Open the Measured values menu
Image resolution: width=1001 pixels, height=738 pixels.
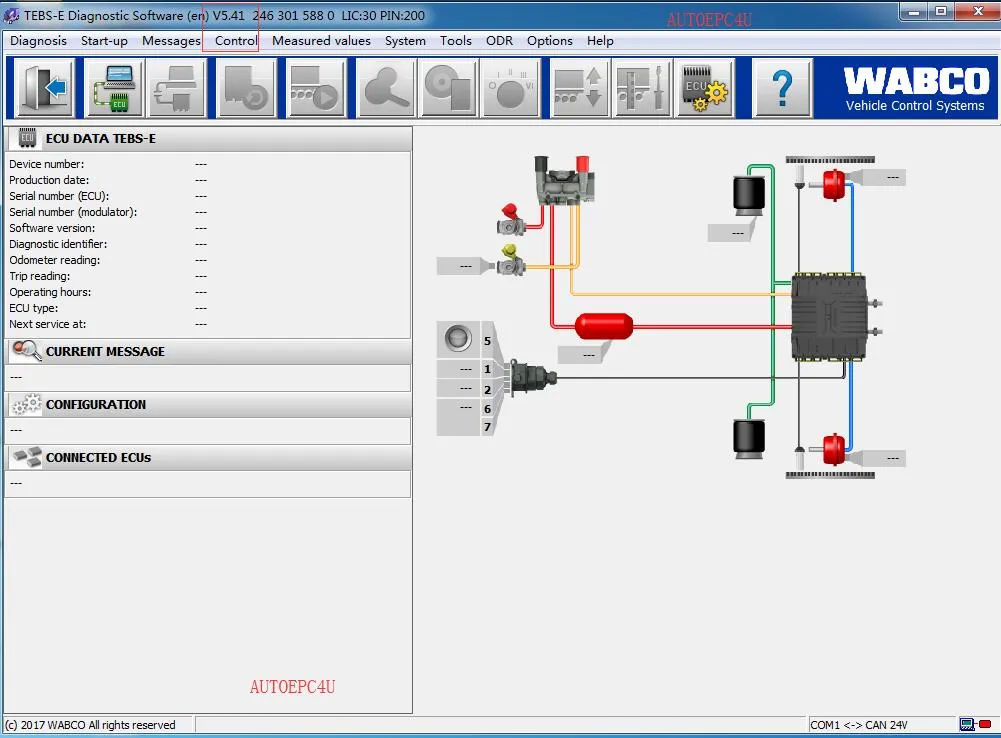point(321,41)
